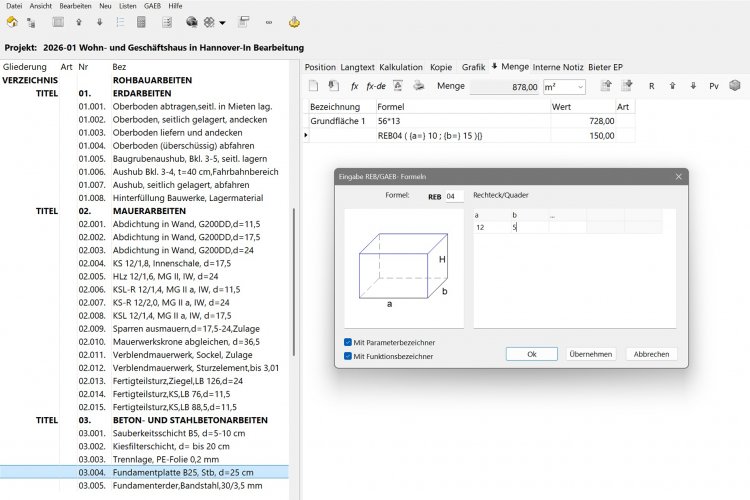
Task: Select position 03.005 Fundamenterder row
Action: [144, 485]
